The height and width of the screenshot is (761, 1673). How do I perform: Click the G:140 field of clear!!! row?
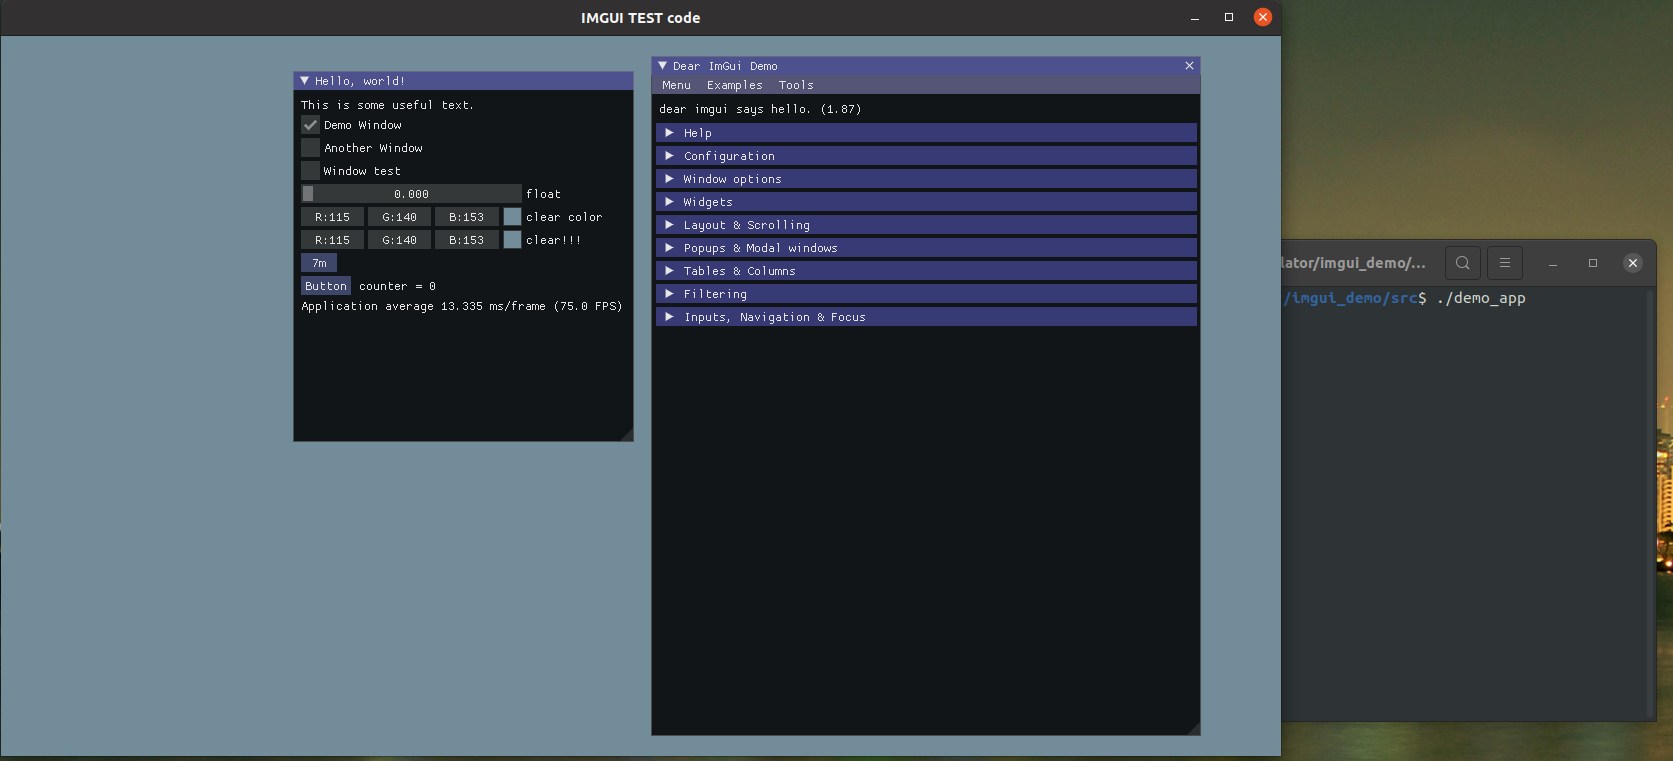pyautogui.click(x=399, y=240)
